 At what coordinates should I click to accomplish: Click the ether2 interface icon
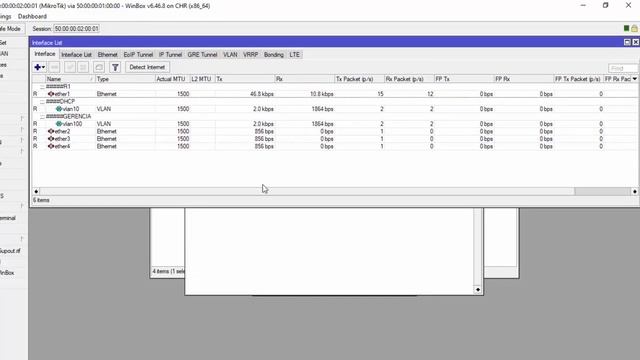point(51,131)
